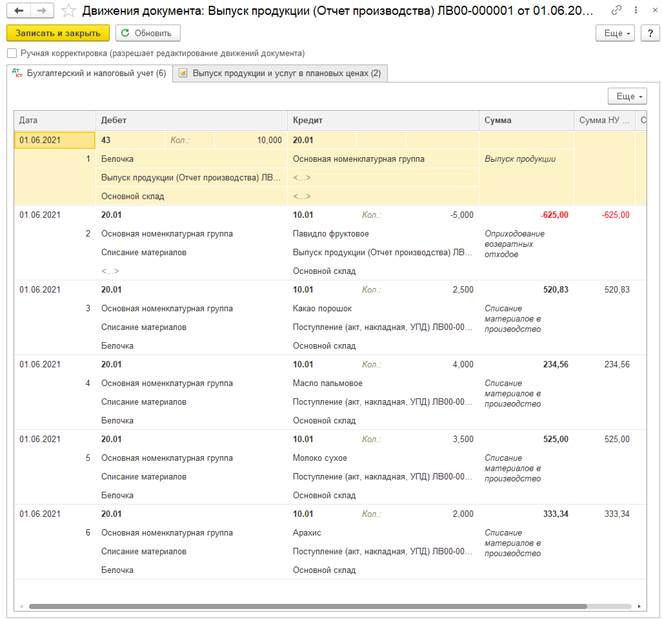
Task: Select quantity 10,000 in first entry
Action: click(x=250, y=140)
